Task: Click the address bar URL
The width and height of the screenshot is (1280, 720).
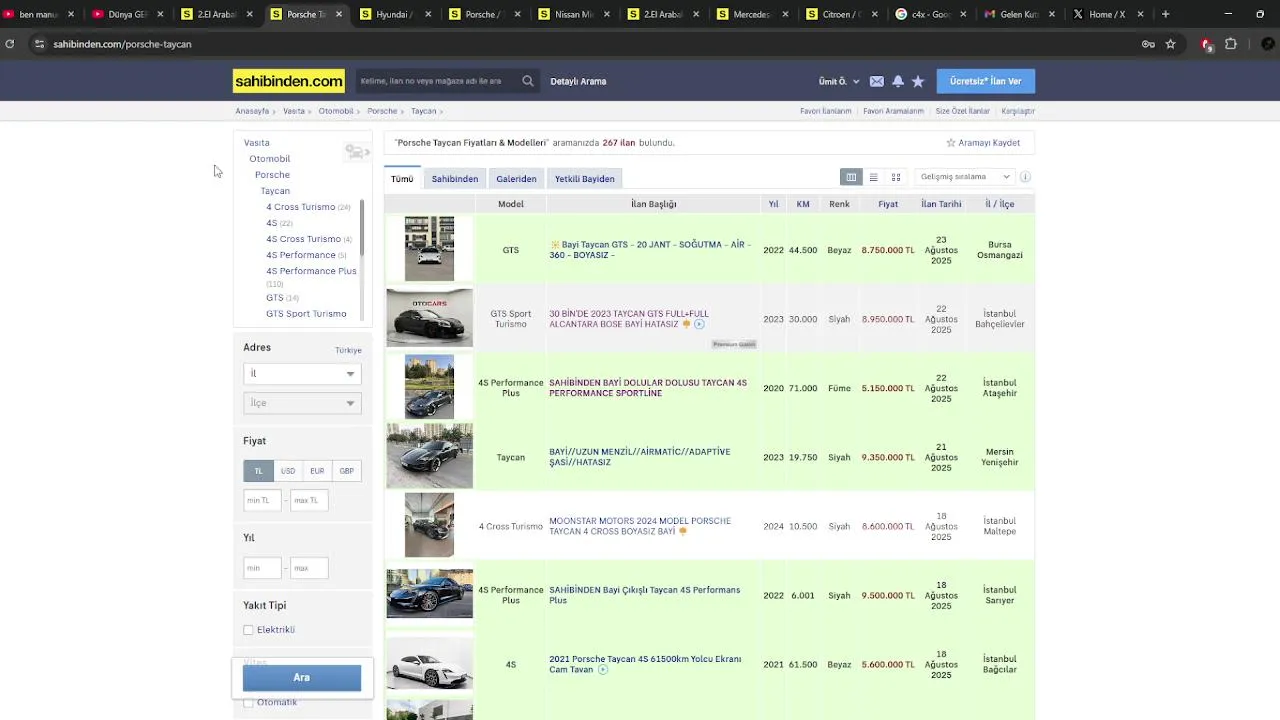Action: 122,44
